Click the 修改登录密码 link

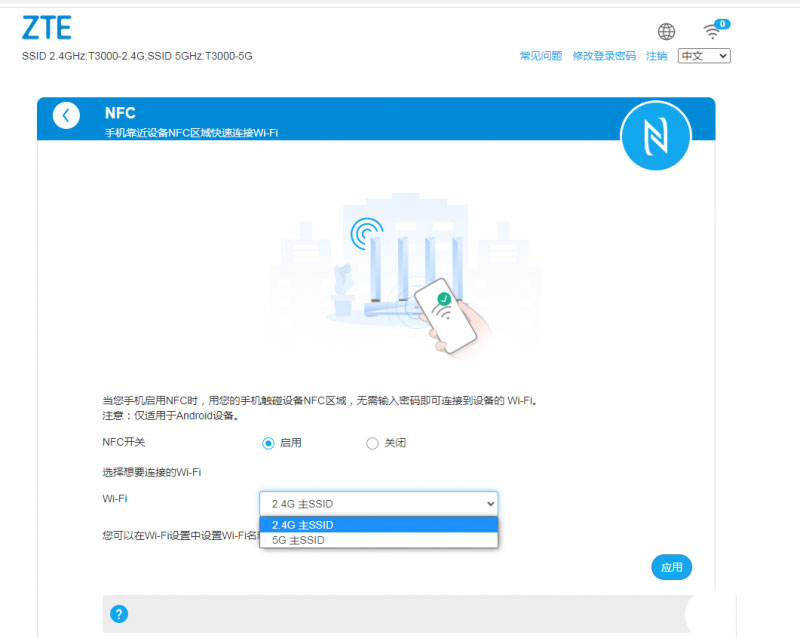coord(604,56)
